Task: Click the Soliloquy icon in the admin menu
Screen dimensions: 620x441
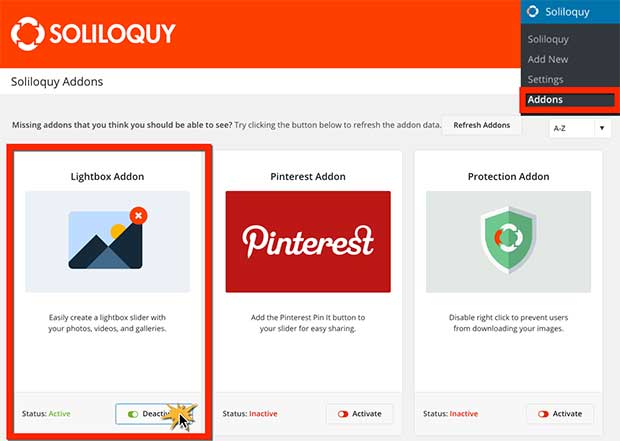Action: point(533,11)
